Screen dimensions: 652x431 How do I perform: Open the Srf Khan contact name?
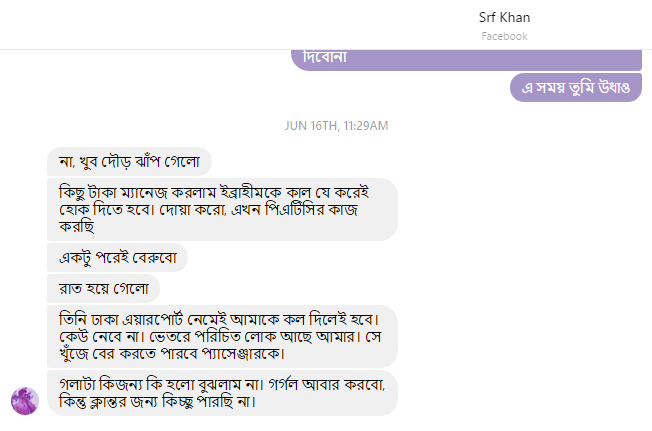click(x=504, y=17)
